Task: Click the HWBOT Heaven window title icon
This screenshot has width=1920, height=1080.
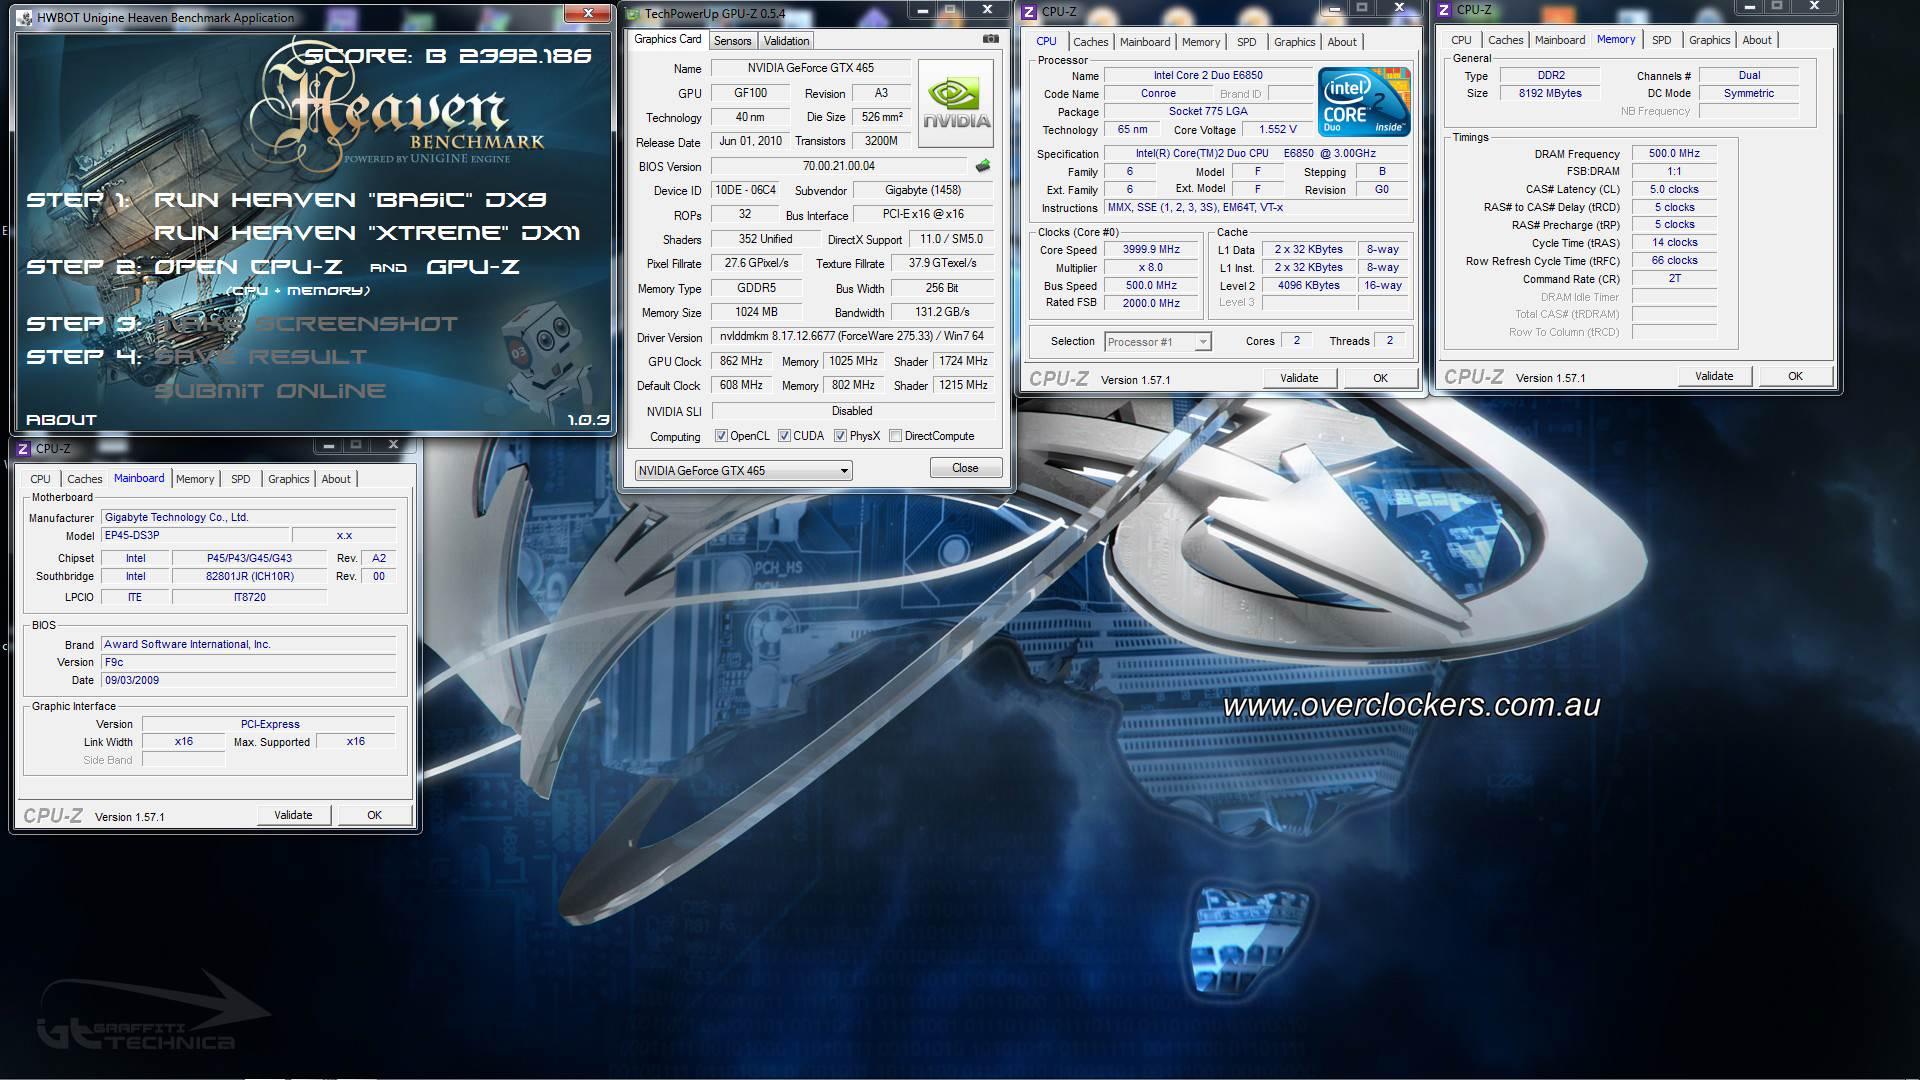Action: pyautogui.click(x=24, y=18)
